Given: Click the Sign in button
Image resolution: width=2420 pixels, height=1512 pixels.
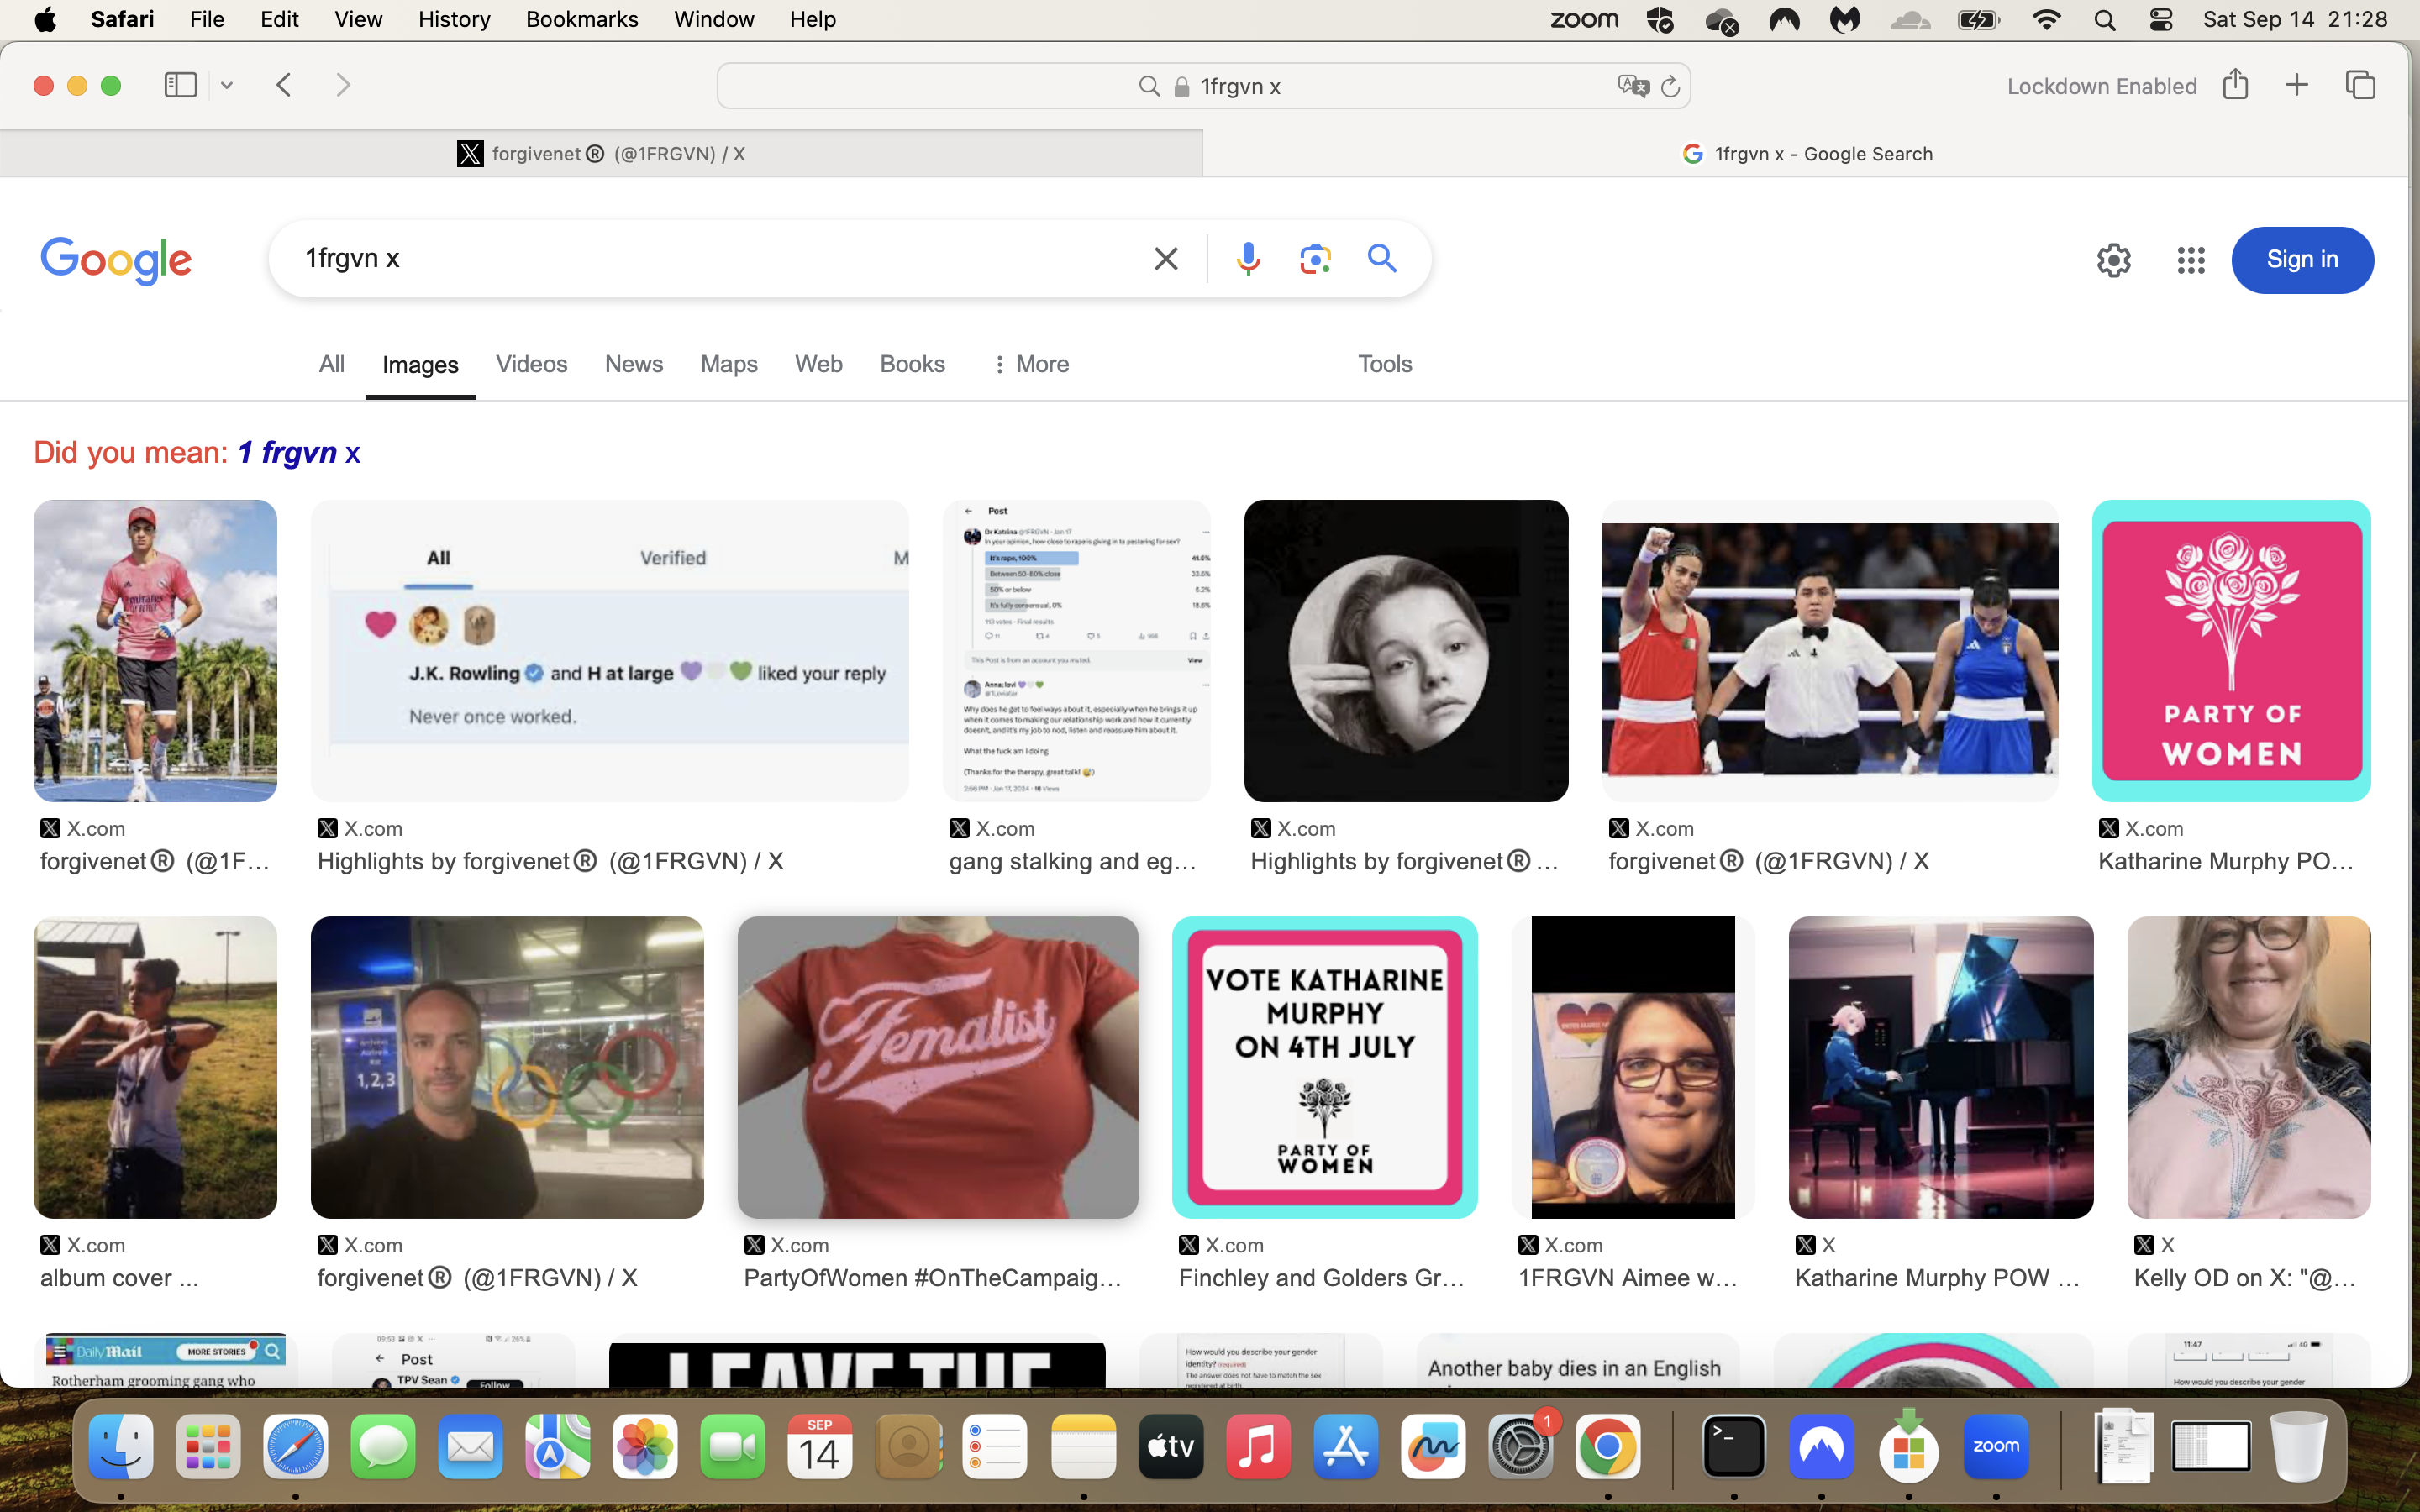Looking at the screenshot, I should coord(2302,260).
